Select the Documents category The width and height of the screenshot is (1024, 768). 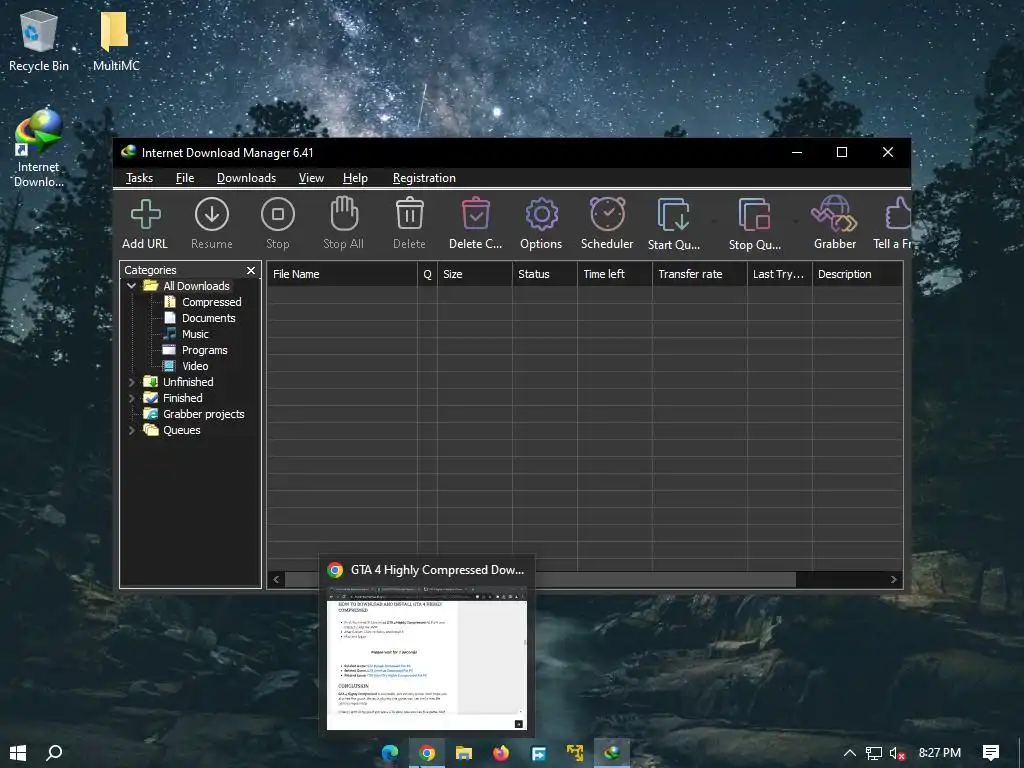[x=200, y=318]
